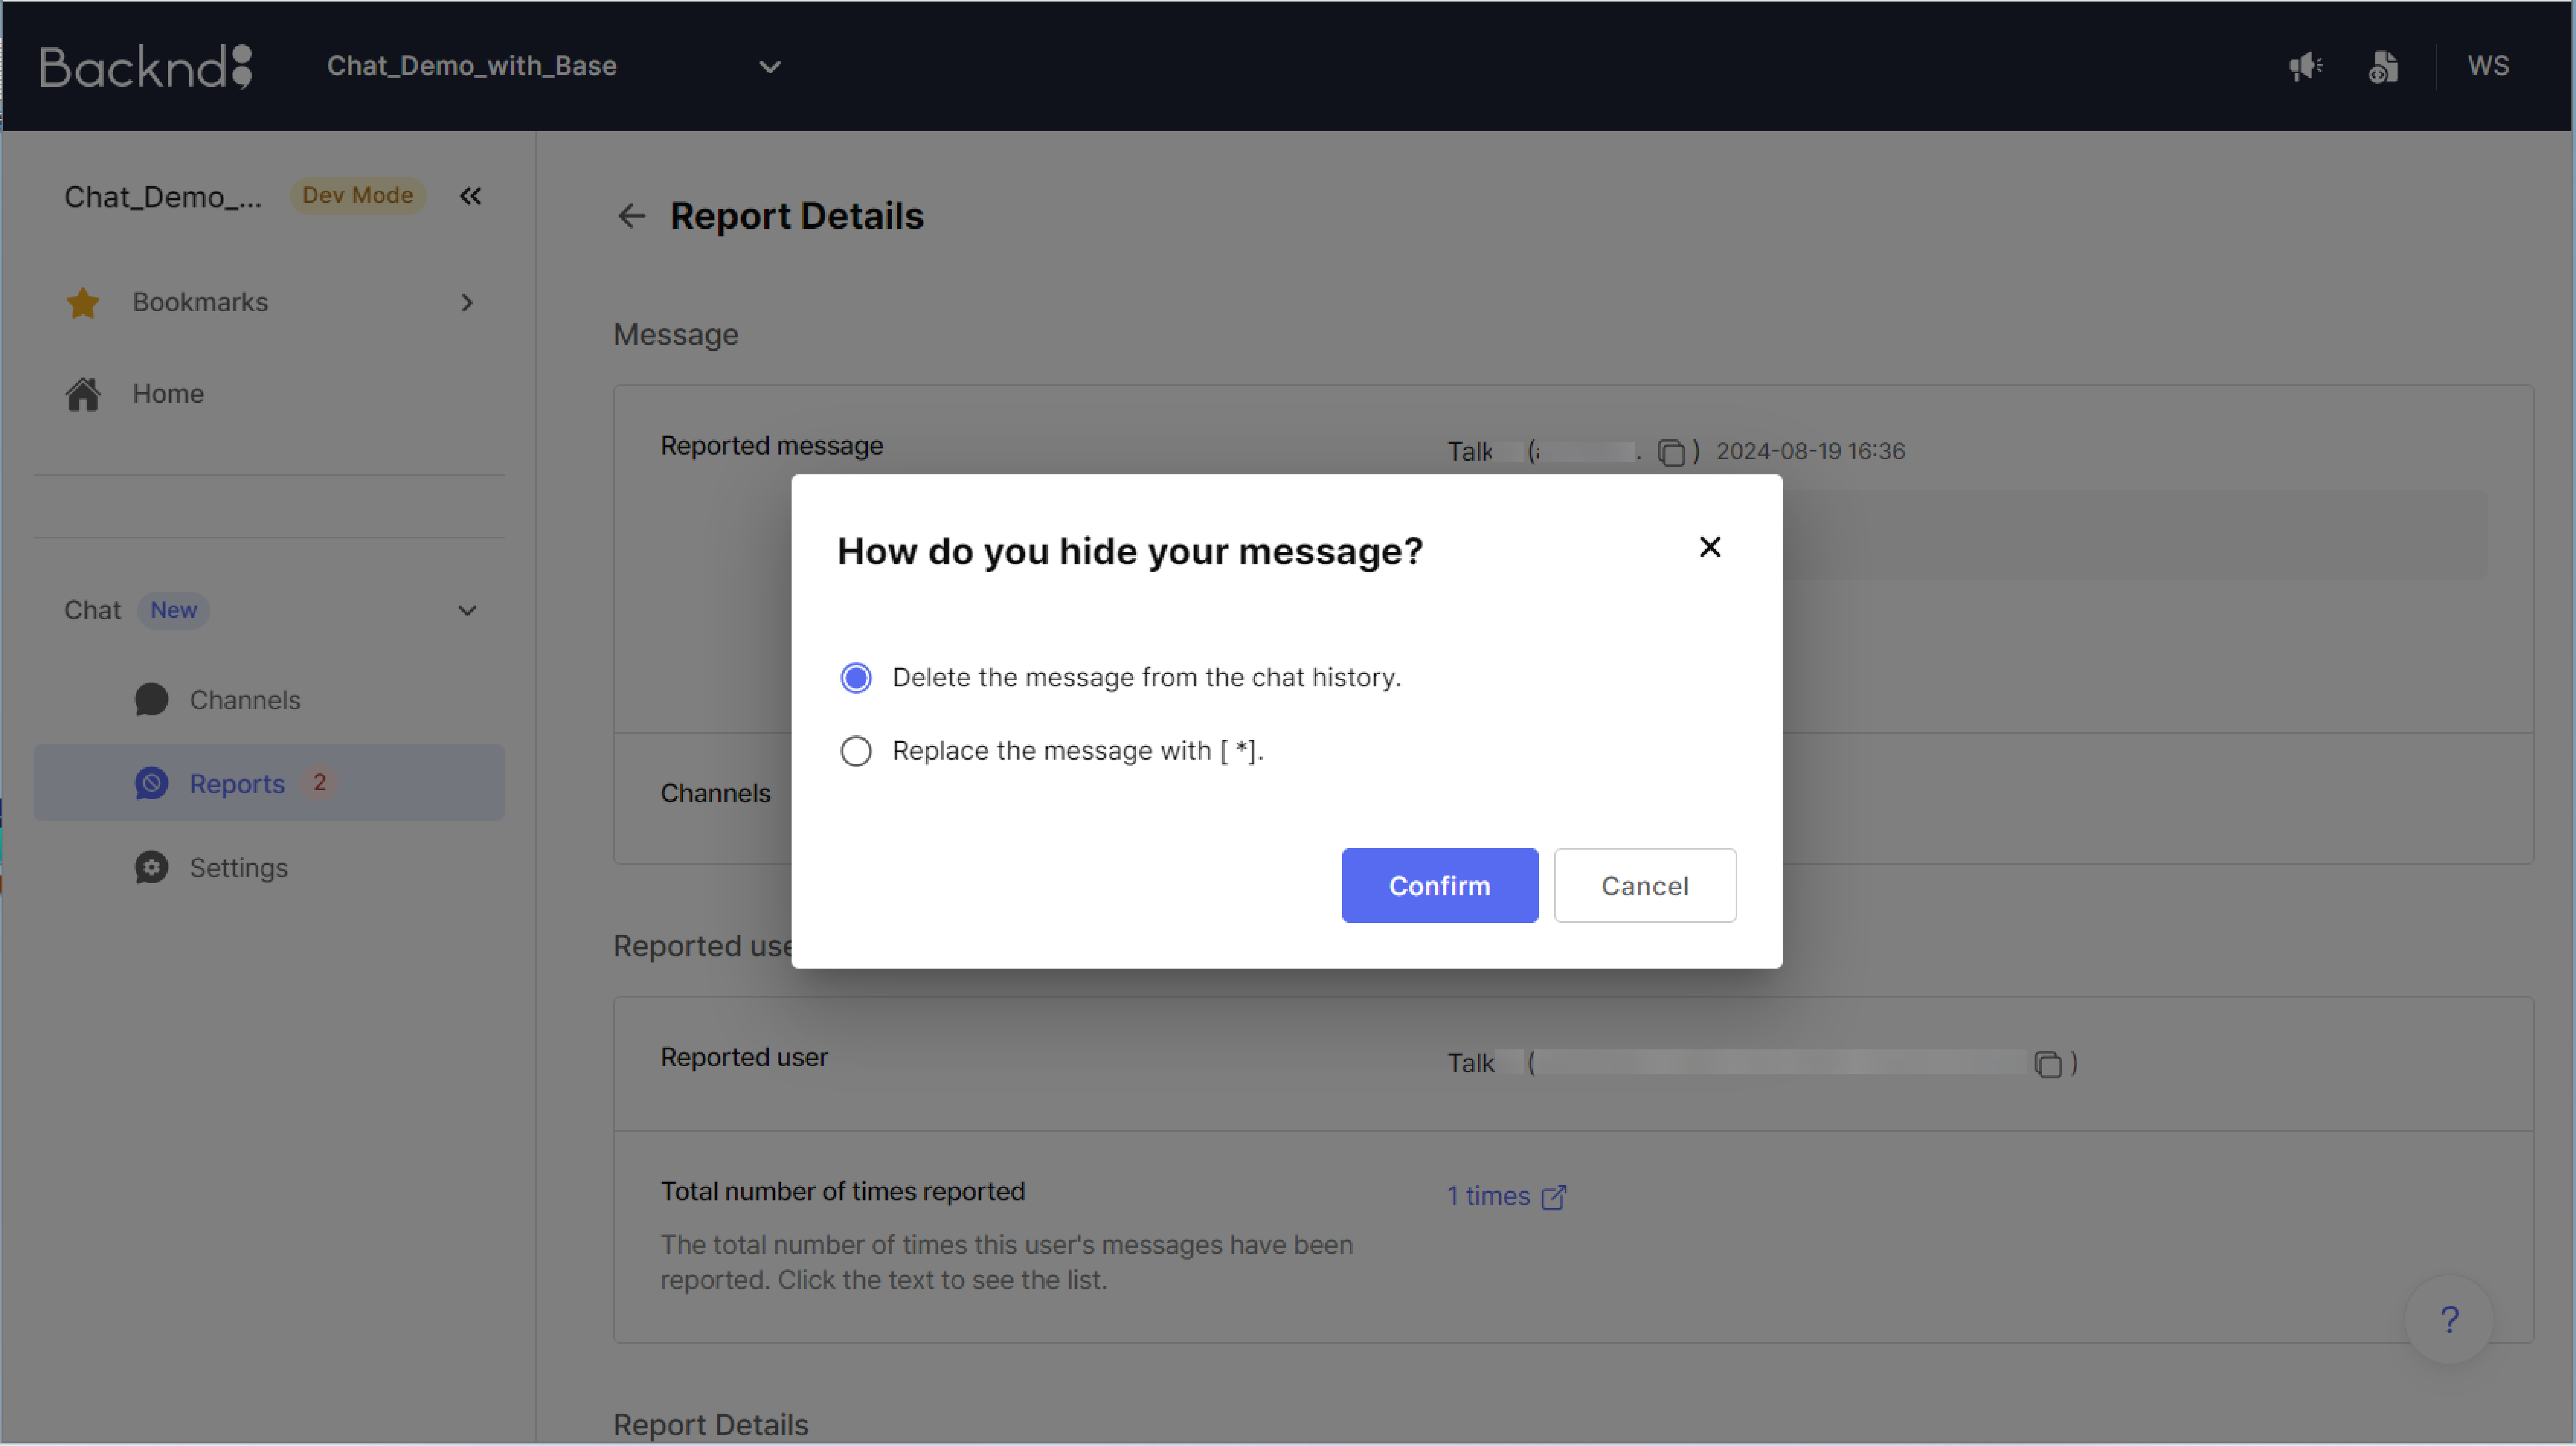Collapse the sidebar with double chevron
The image size is (2576, 1446).
[x=470, y=196]
